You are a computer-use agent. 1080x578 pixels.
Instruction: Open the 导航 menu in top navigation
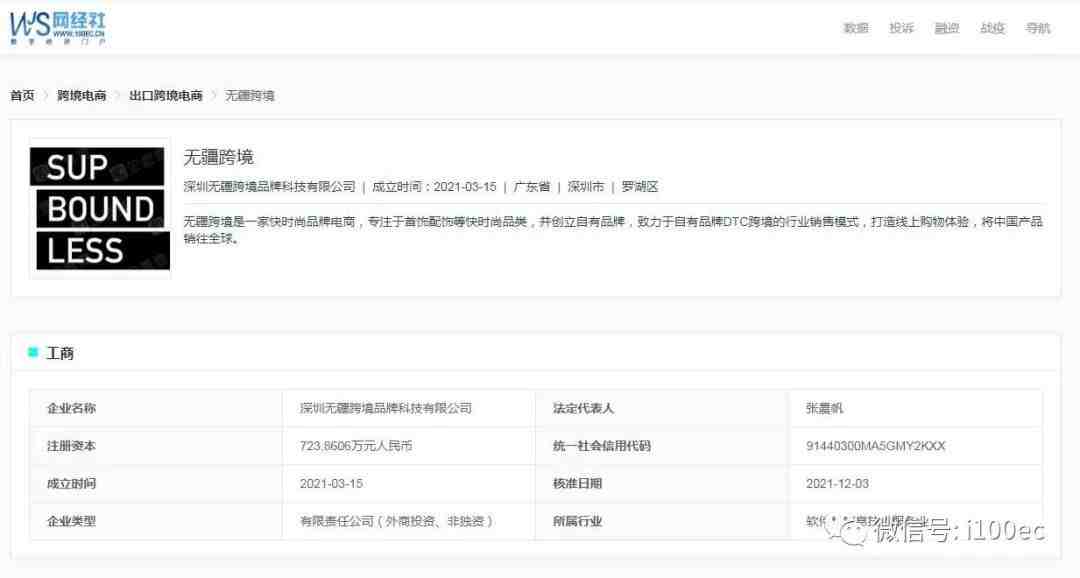pyautogui.click(x=1038, y=28)
